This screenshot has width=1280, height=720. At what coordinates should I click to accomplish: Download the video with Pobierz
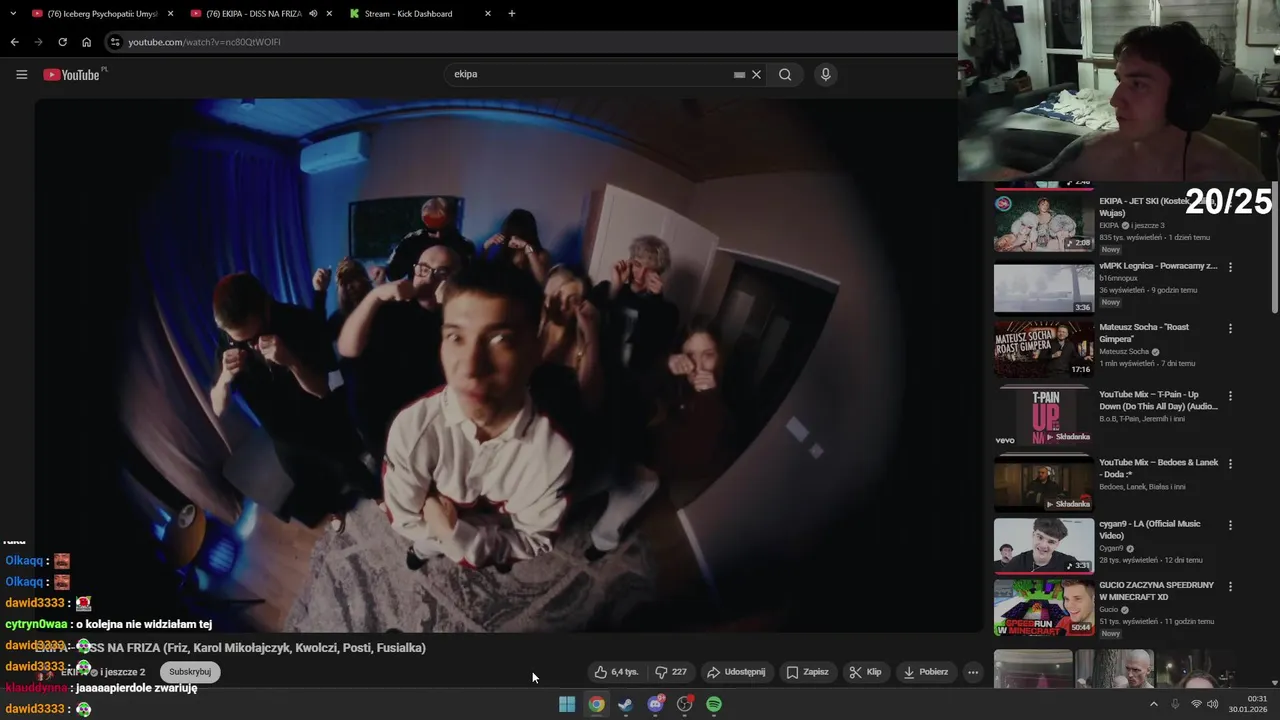(925, 672)
